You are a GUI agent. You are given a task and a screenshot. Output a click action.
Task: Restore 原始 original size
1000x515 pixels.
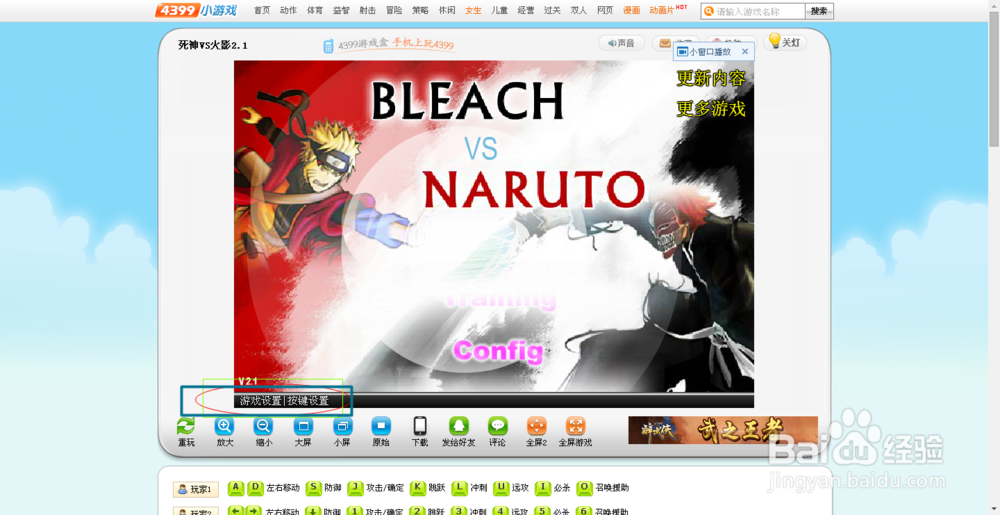click(x=381, y=426)
